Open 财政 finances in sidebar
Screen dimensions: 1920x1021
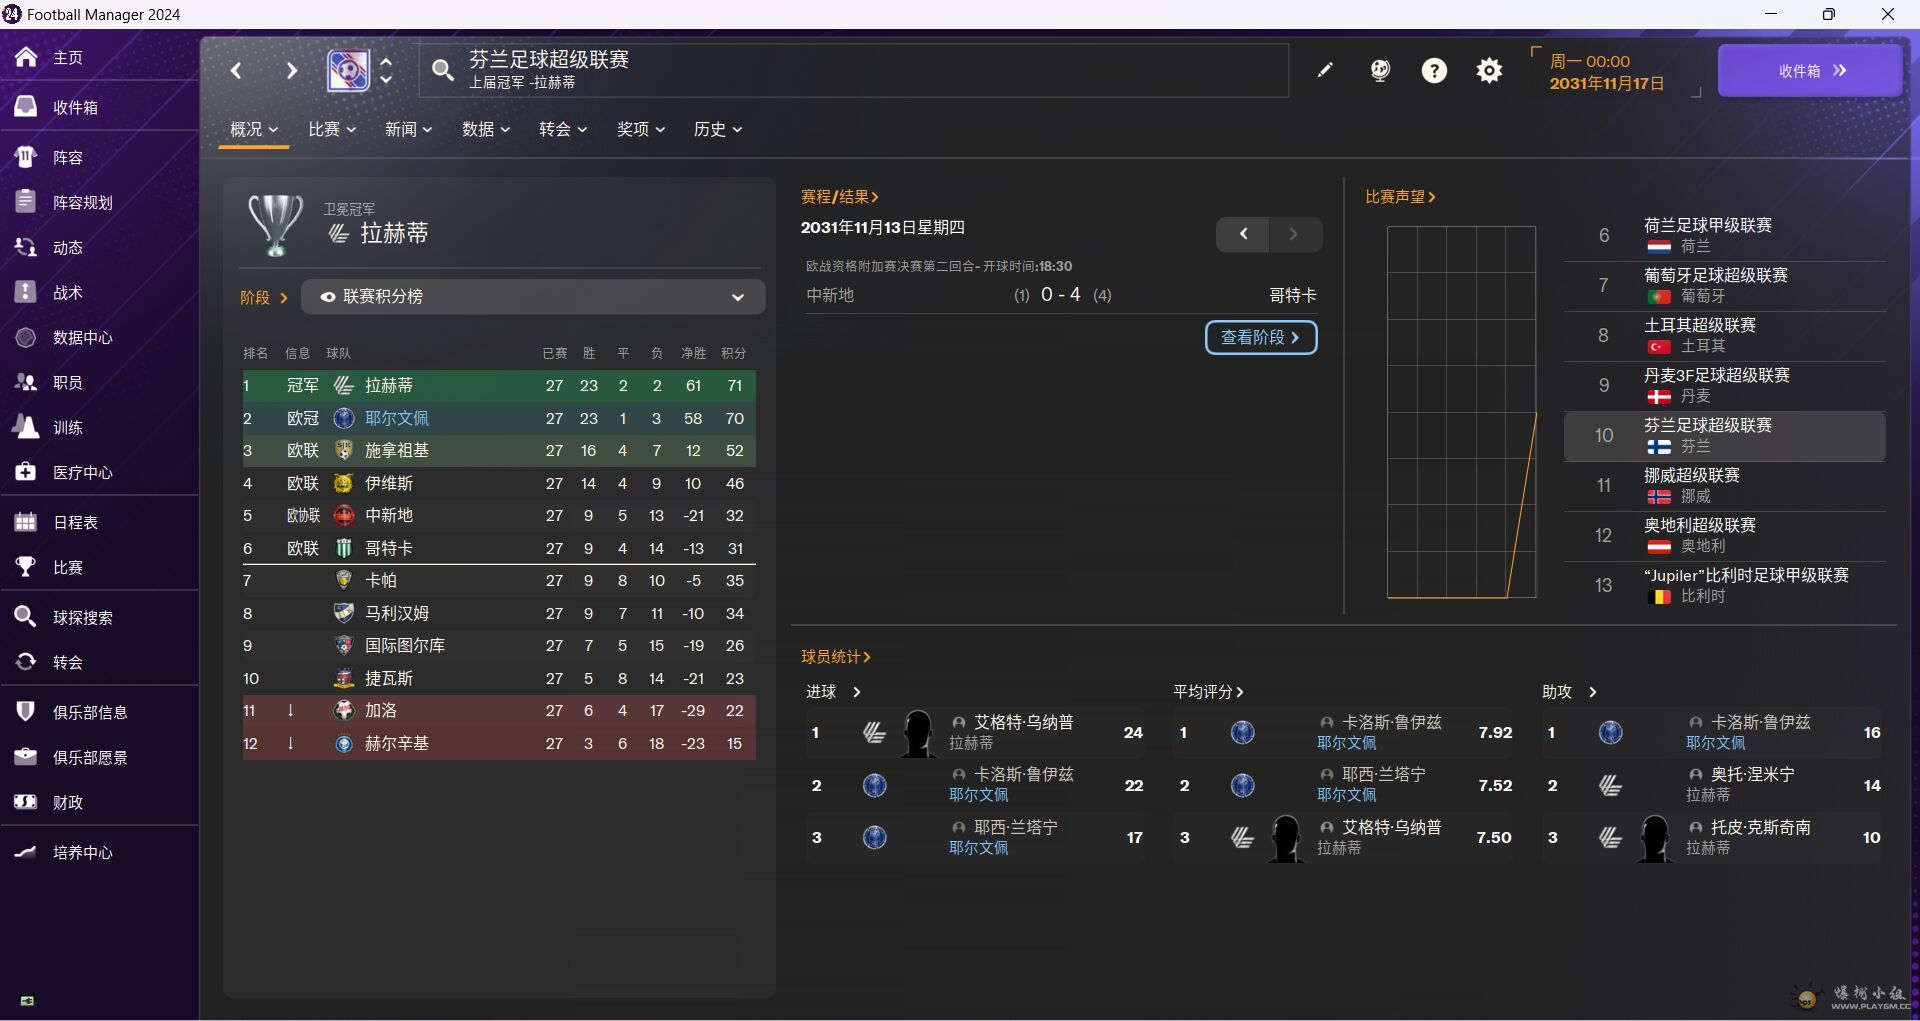[x=67, y=802]
